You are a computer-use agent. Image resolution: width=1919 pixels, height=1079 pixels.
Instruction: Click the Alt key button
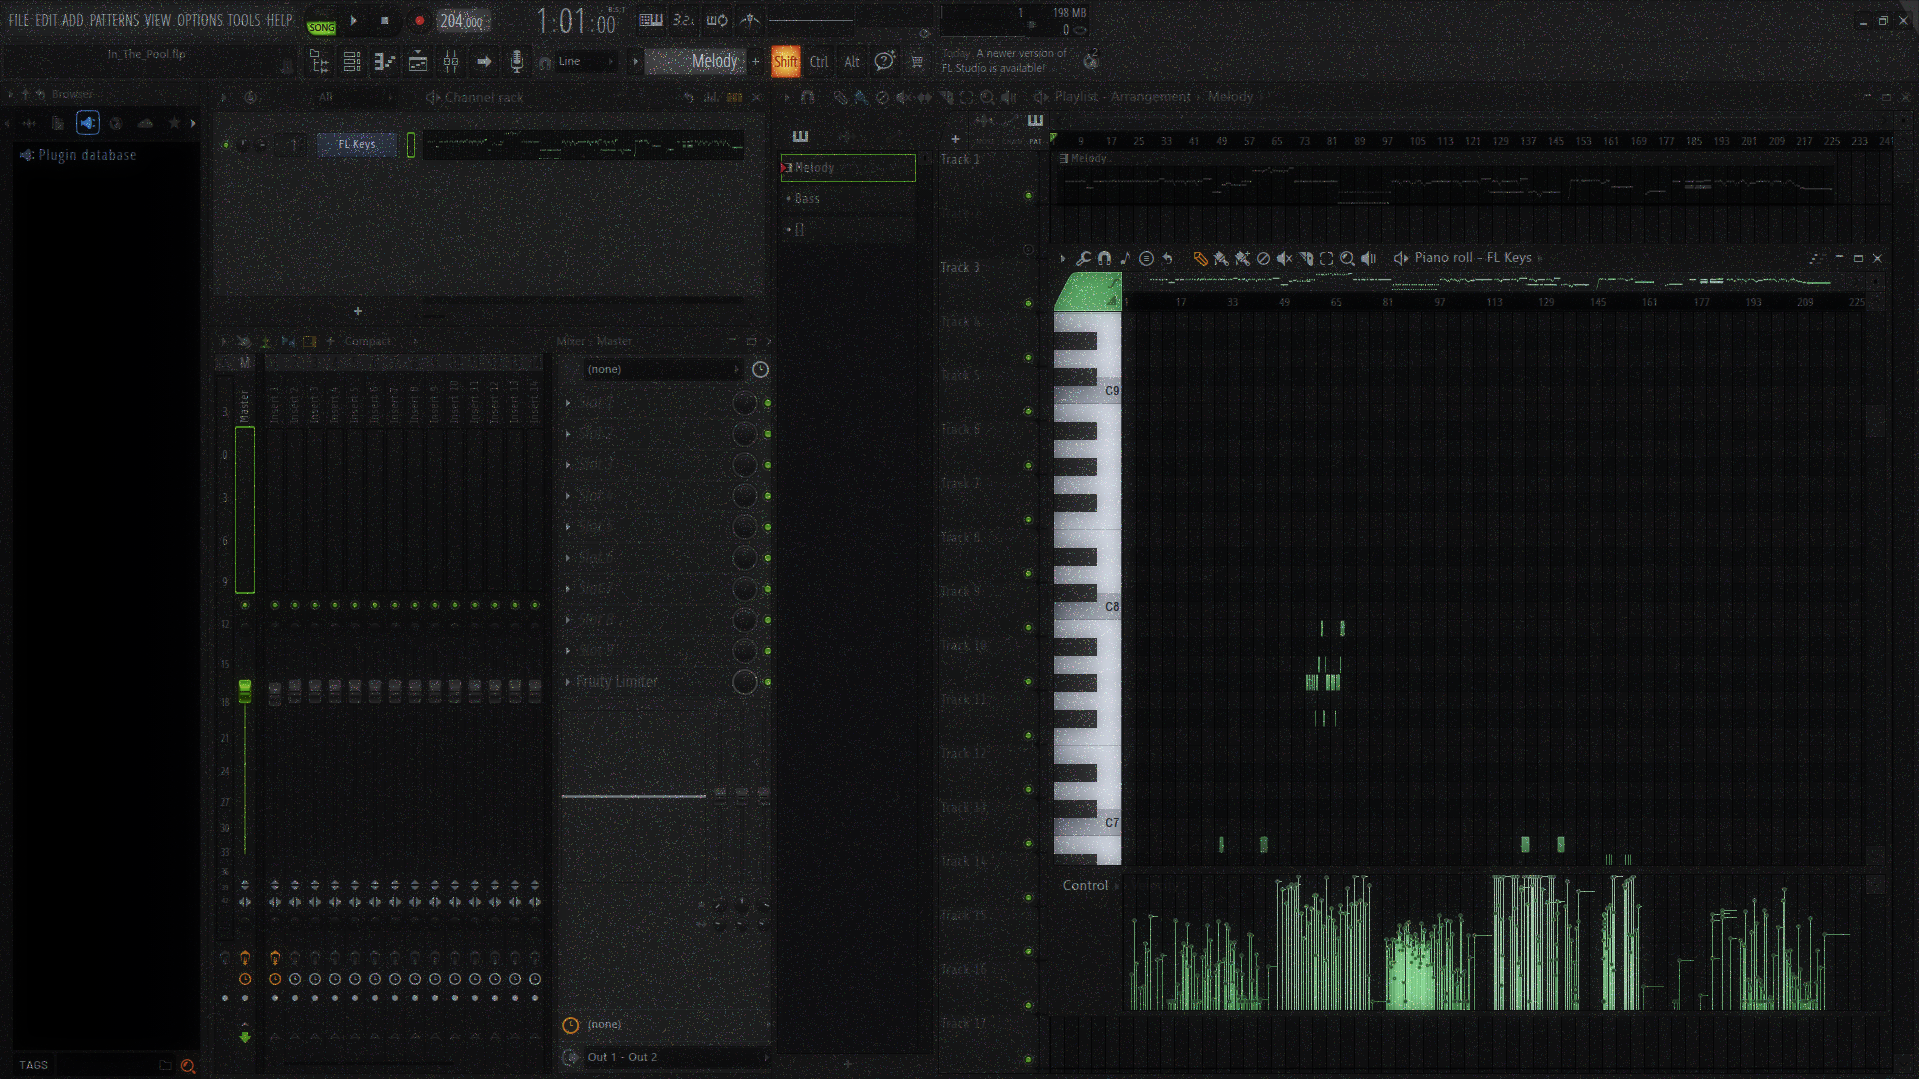pyautogui.click(x=852, y=62)
